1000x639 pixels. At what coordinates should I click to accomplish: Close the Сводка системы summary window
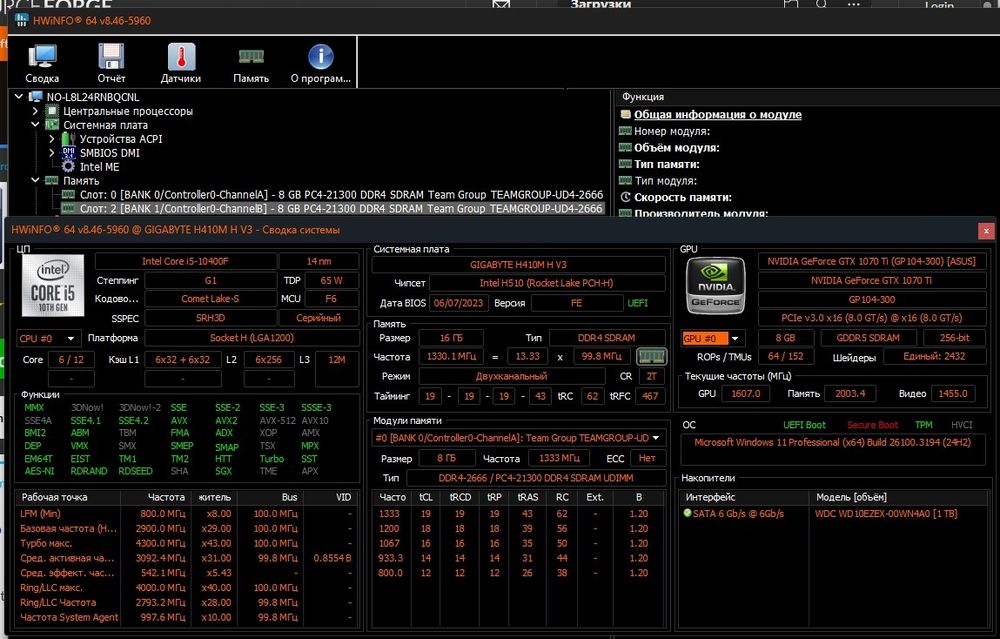pos(986,231)
